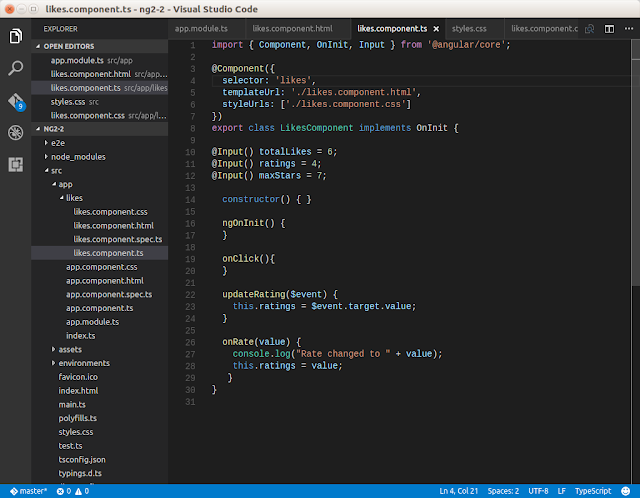Click the feedback smiley in status bar

[x=625, y=491]
